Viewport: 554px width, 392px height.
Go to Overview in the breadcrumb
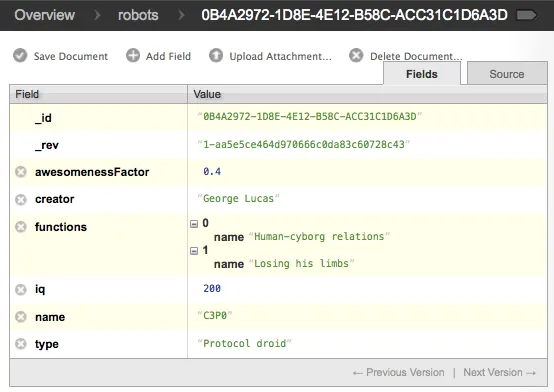click(x=45, y=15)
